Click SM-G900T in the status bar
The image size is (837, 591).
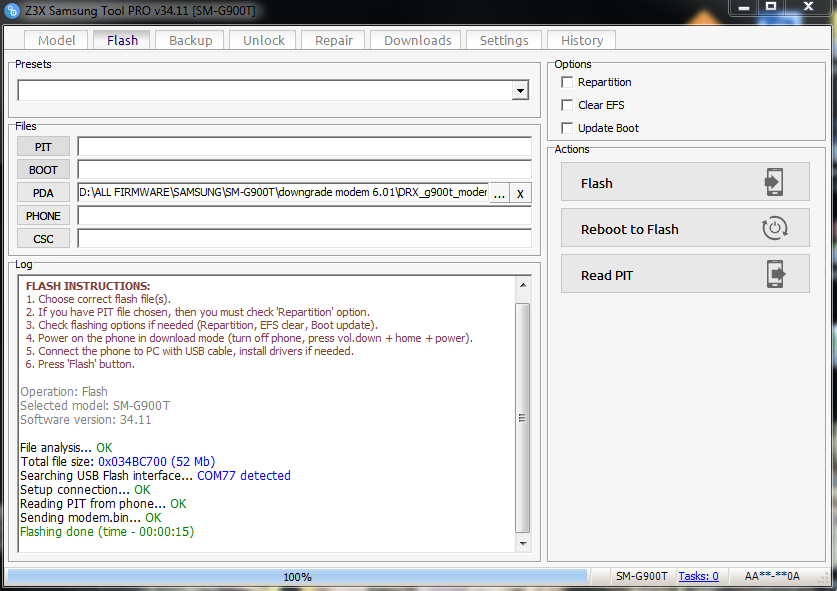coord(642,576)
